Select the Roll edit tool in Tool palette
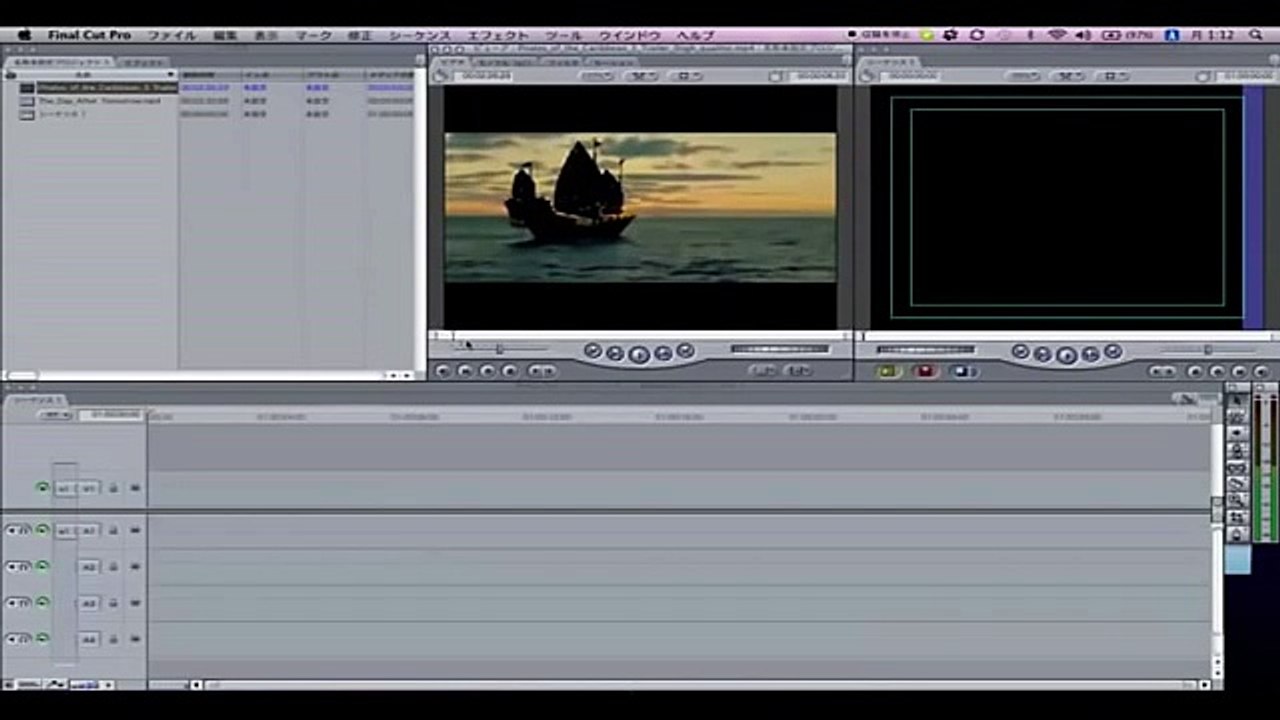1280x720 pixels. click(1237, 451)
